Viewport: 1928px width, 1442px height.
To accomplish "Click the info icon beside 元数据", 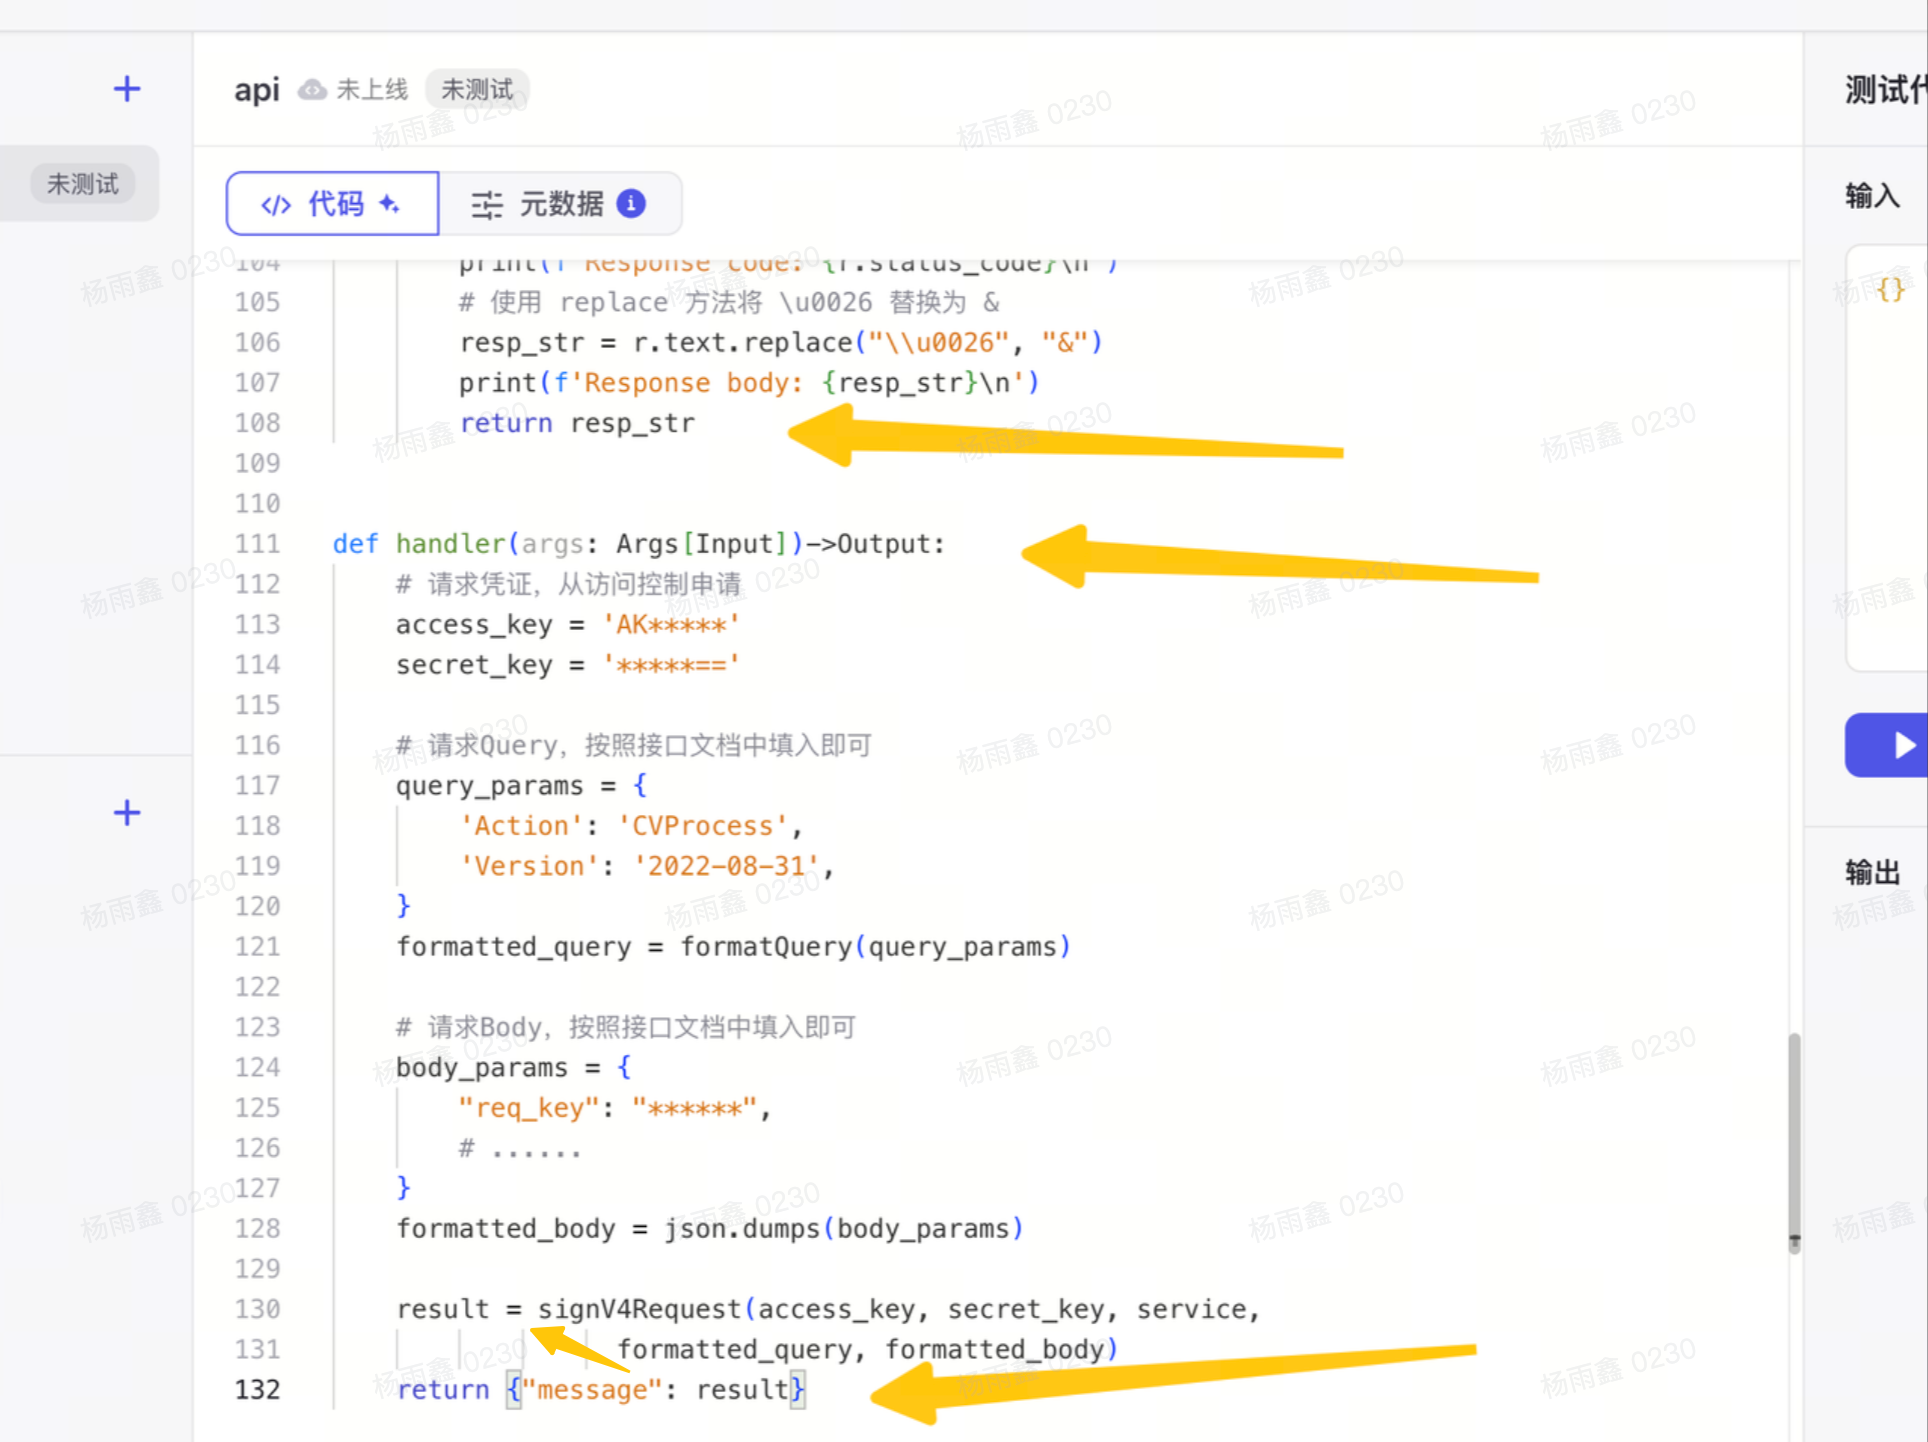I will tap(631, 203).
